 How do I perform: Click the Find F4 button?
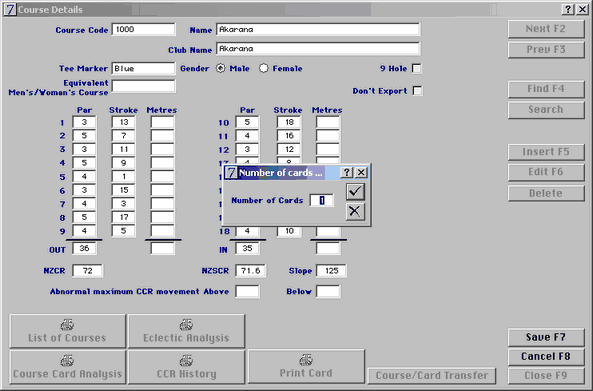pyautogui.click(x=546, y=89)
